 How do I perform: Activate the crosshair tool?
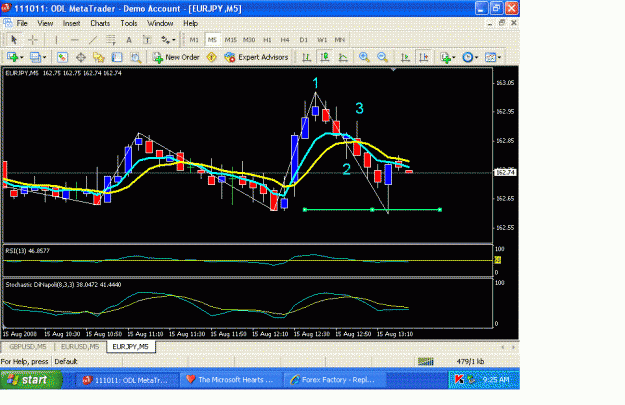click(33, 39)
